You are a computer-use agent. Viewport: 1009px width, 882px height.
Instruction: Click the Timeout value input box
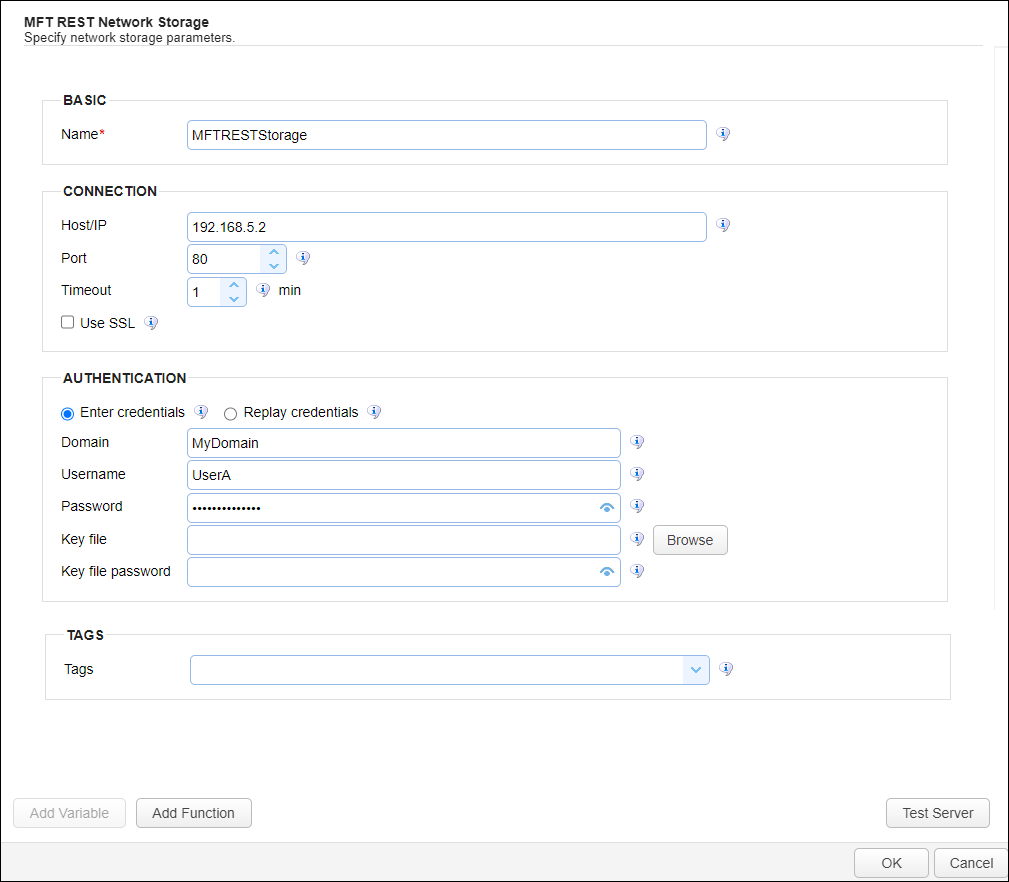click(204, 292)
